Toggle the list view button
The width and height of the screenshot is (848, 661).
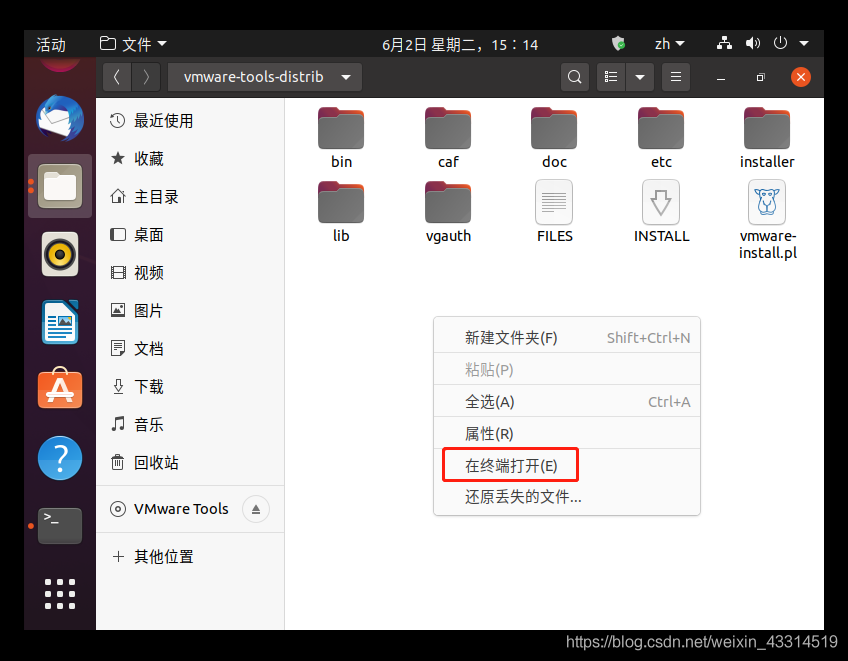611,77
